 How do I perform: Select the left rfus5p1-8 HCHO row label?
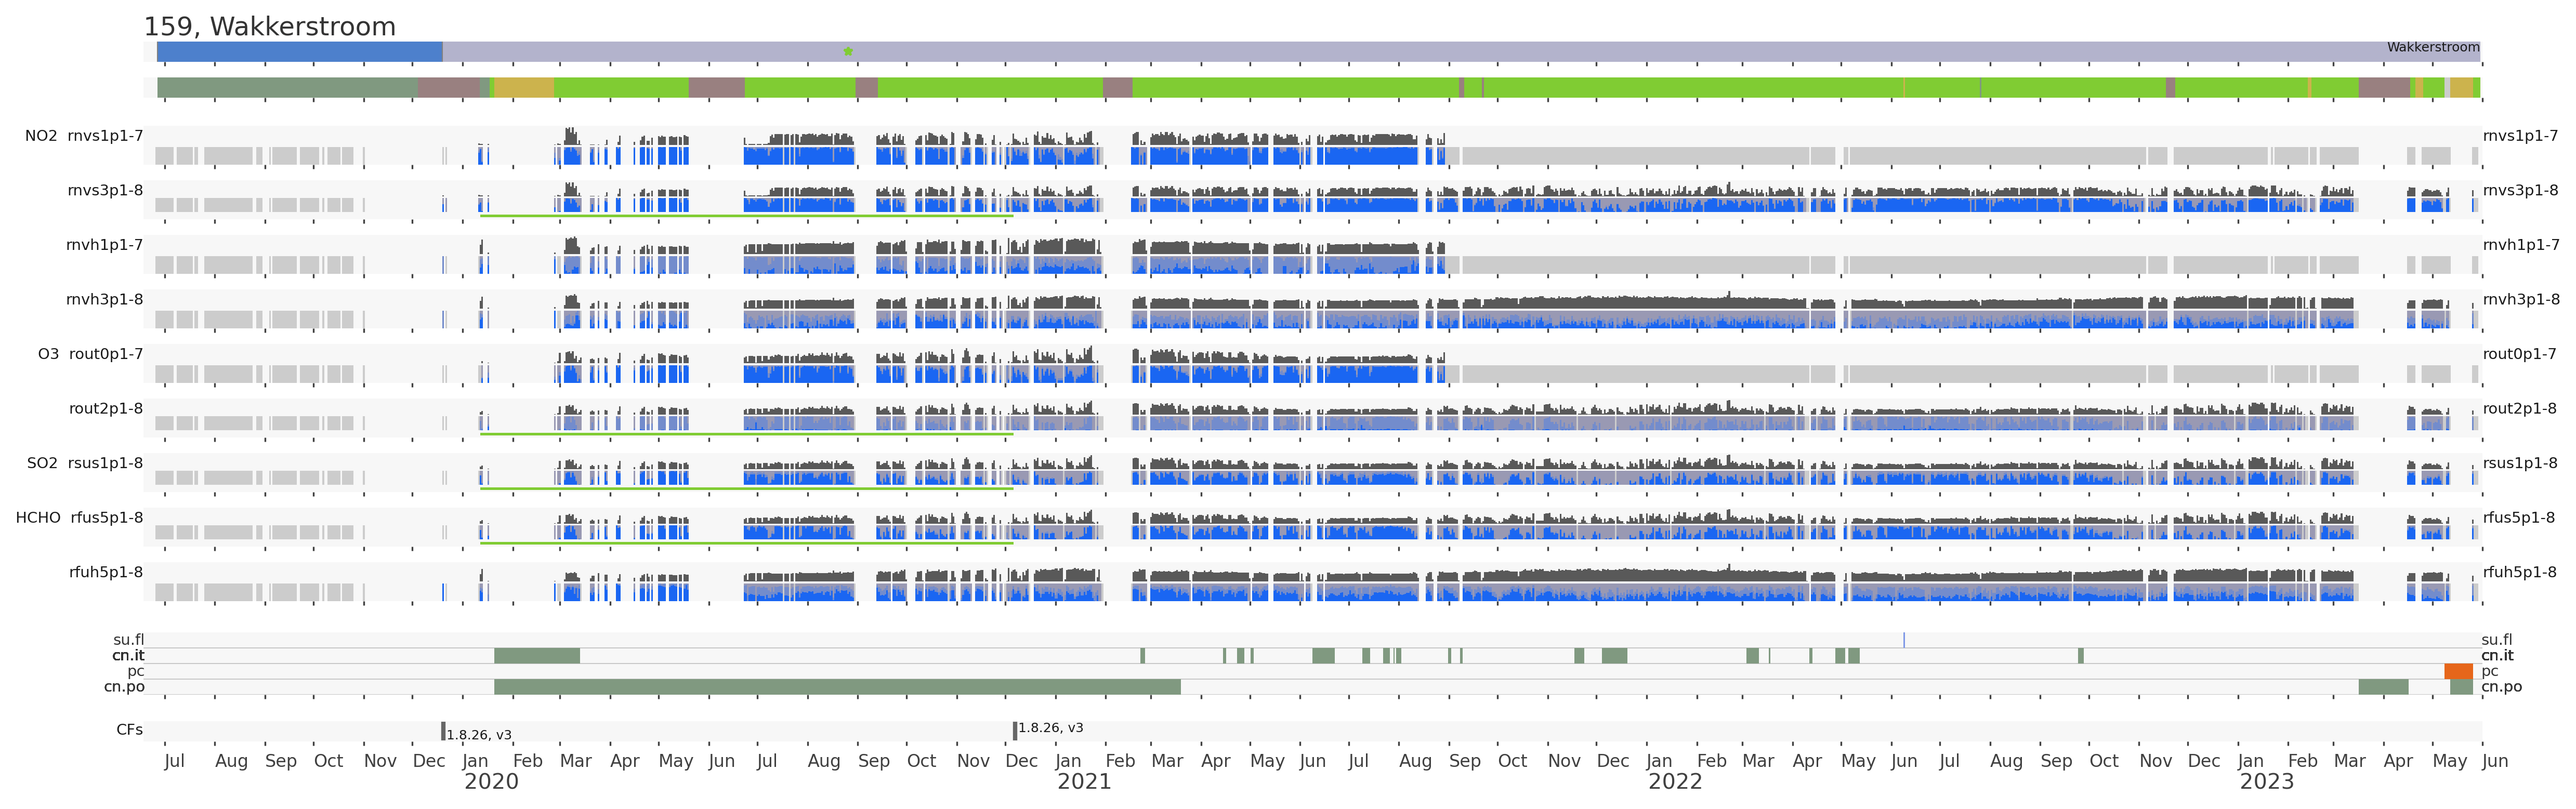point(106,517)
